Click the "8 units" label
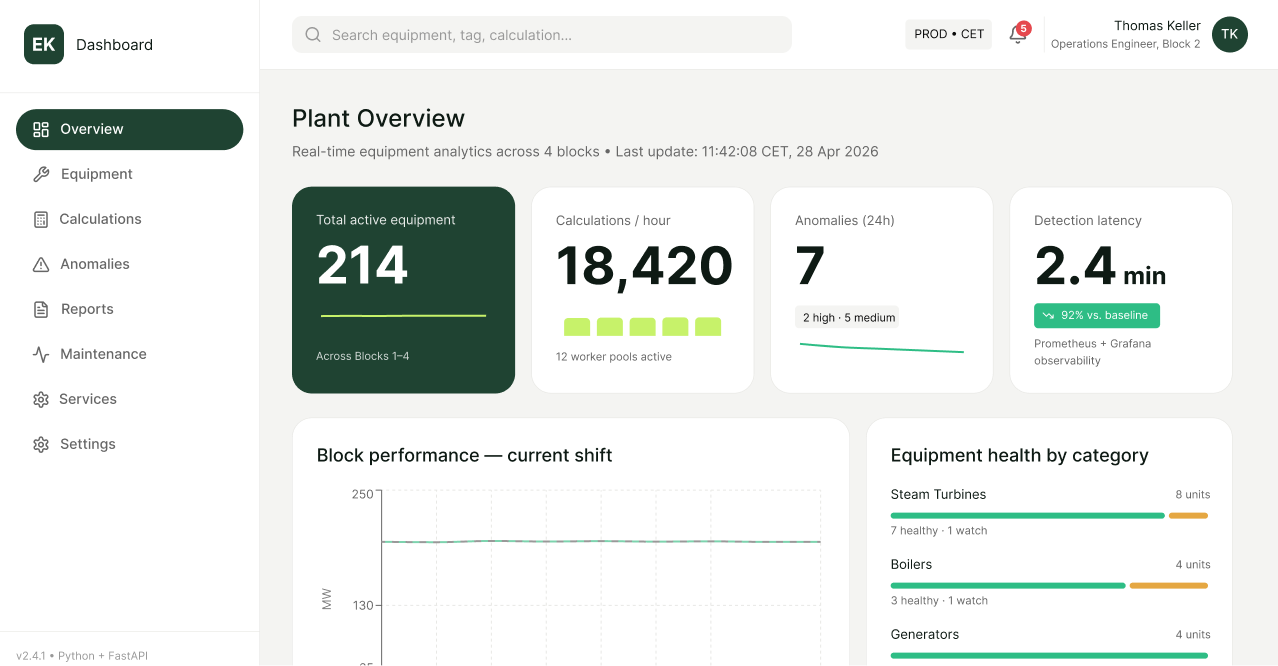 1193,495
